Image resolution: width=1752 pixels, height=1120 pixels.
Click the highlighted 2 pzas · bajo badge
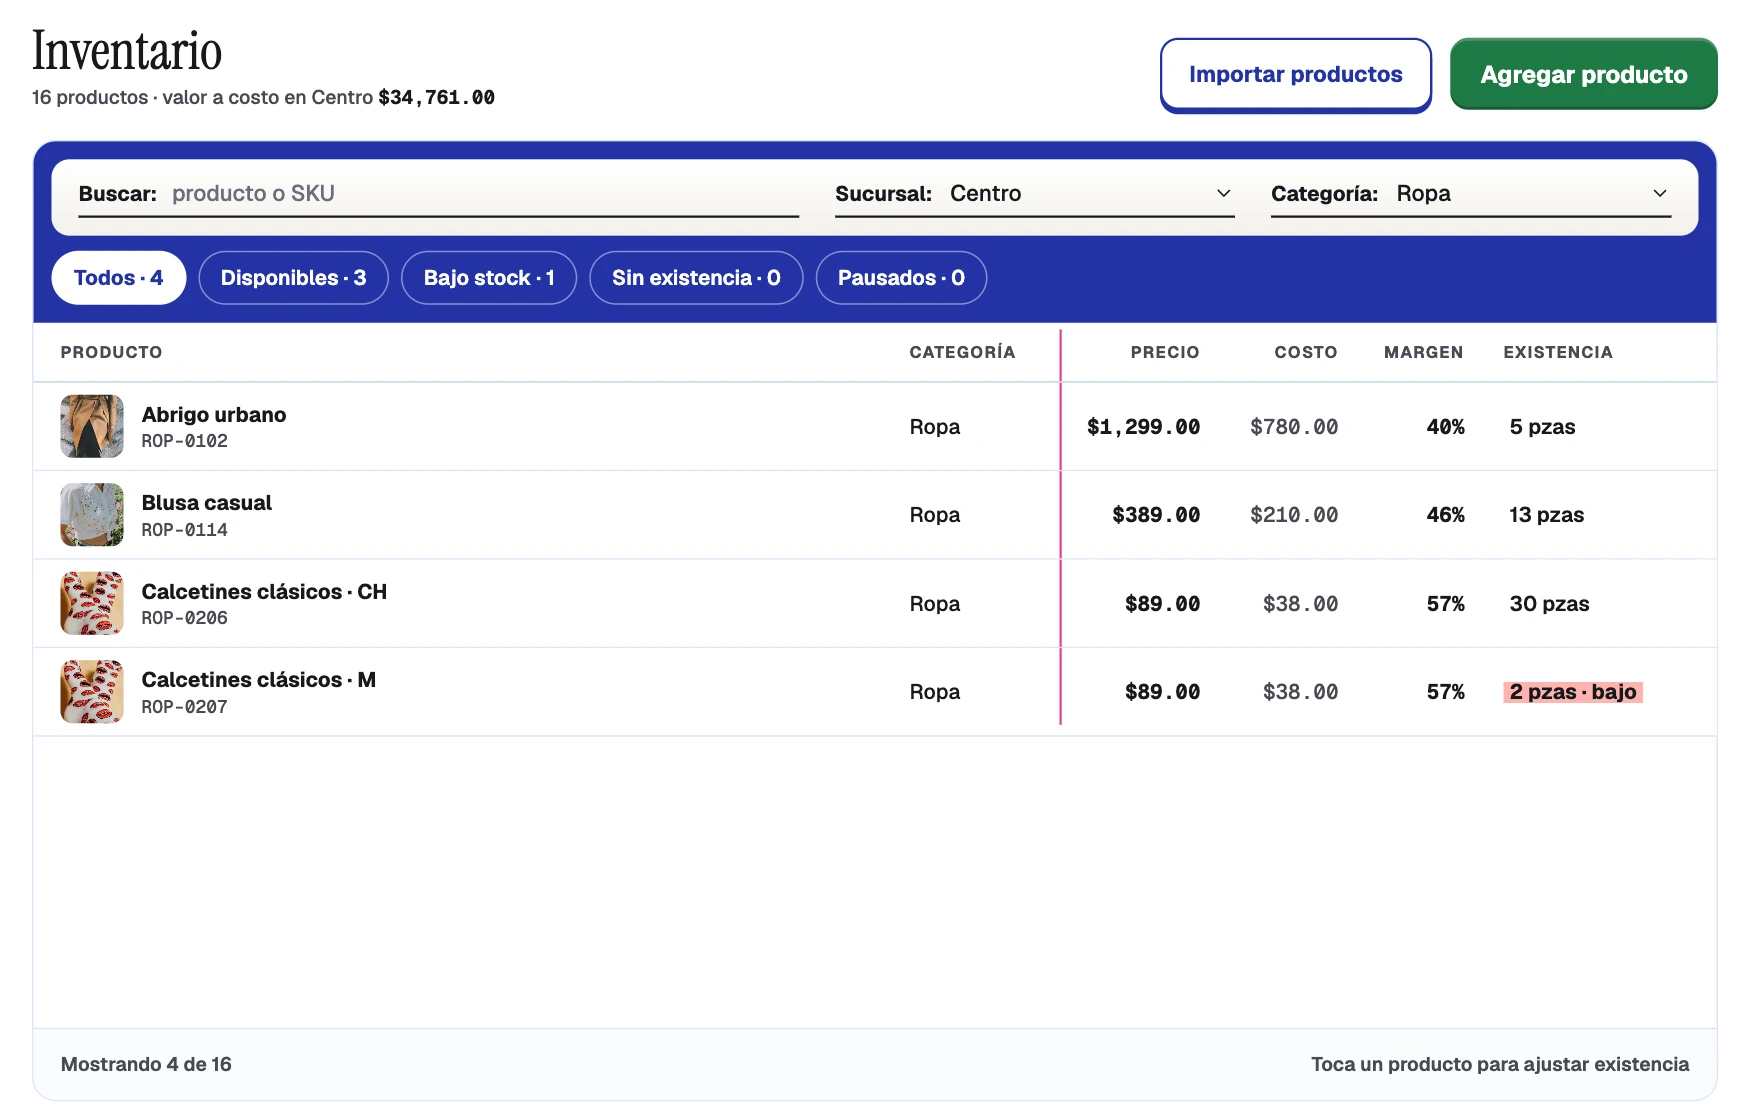click(1573, 692)
